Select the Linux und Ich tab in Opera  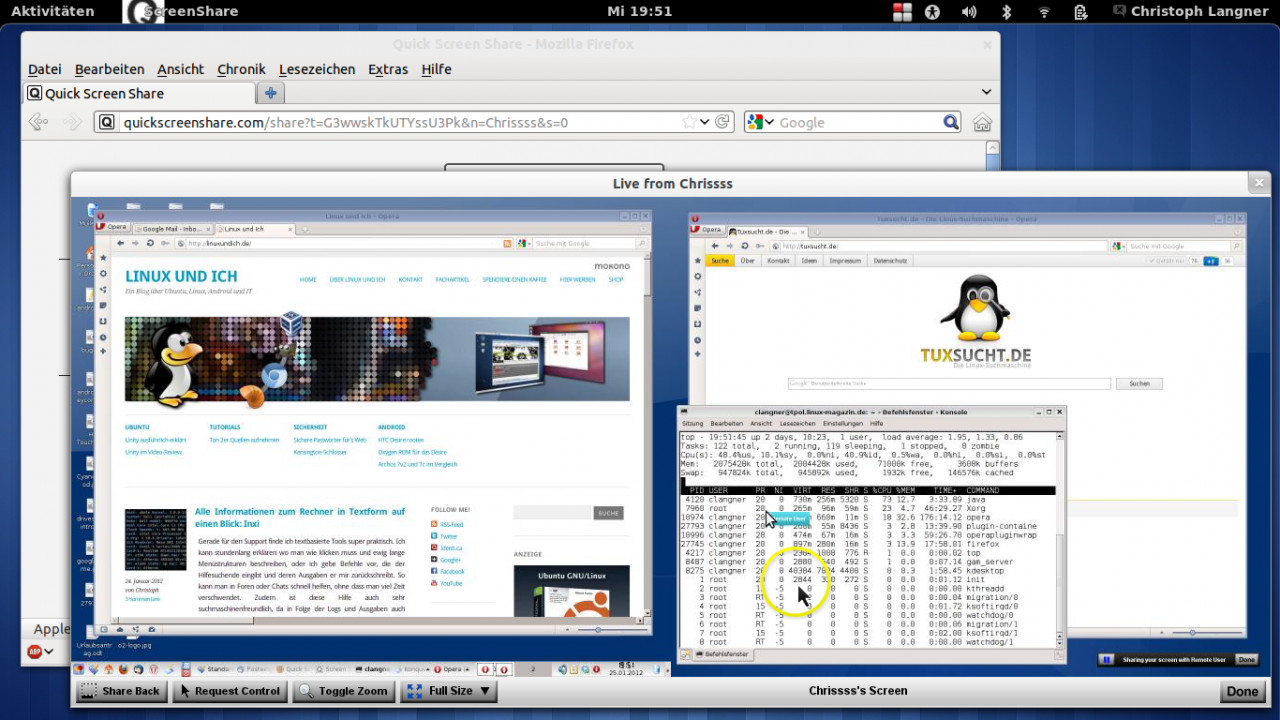click(x=254, y=229)
